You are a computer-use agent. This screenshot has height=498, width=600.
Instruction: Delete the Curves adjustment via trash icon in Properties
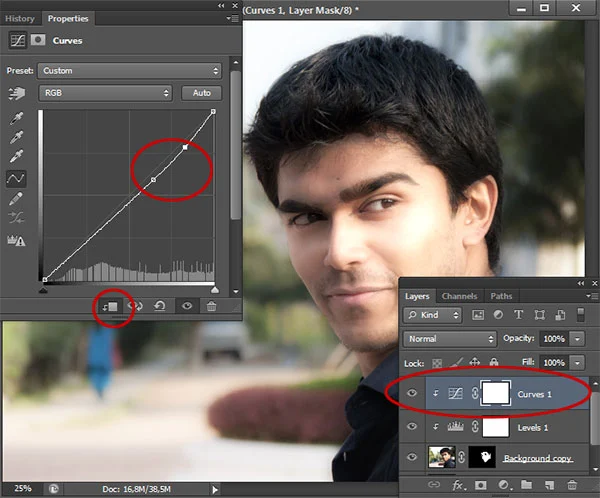coord(211,306)
